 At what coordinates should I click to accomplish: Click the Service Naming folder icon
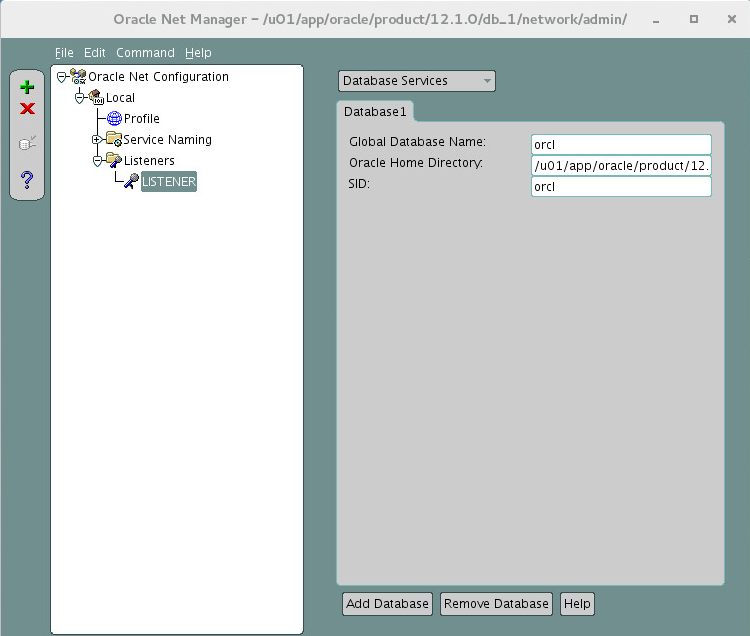114,139
